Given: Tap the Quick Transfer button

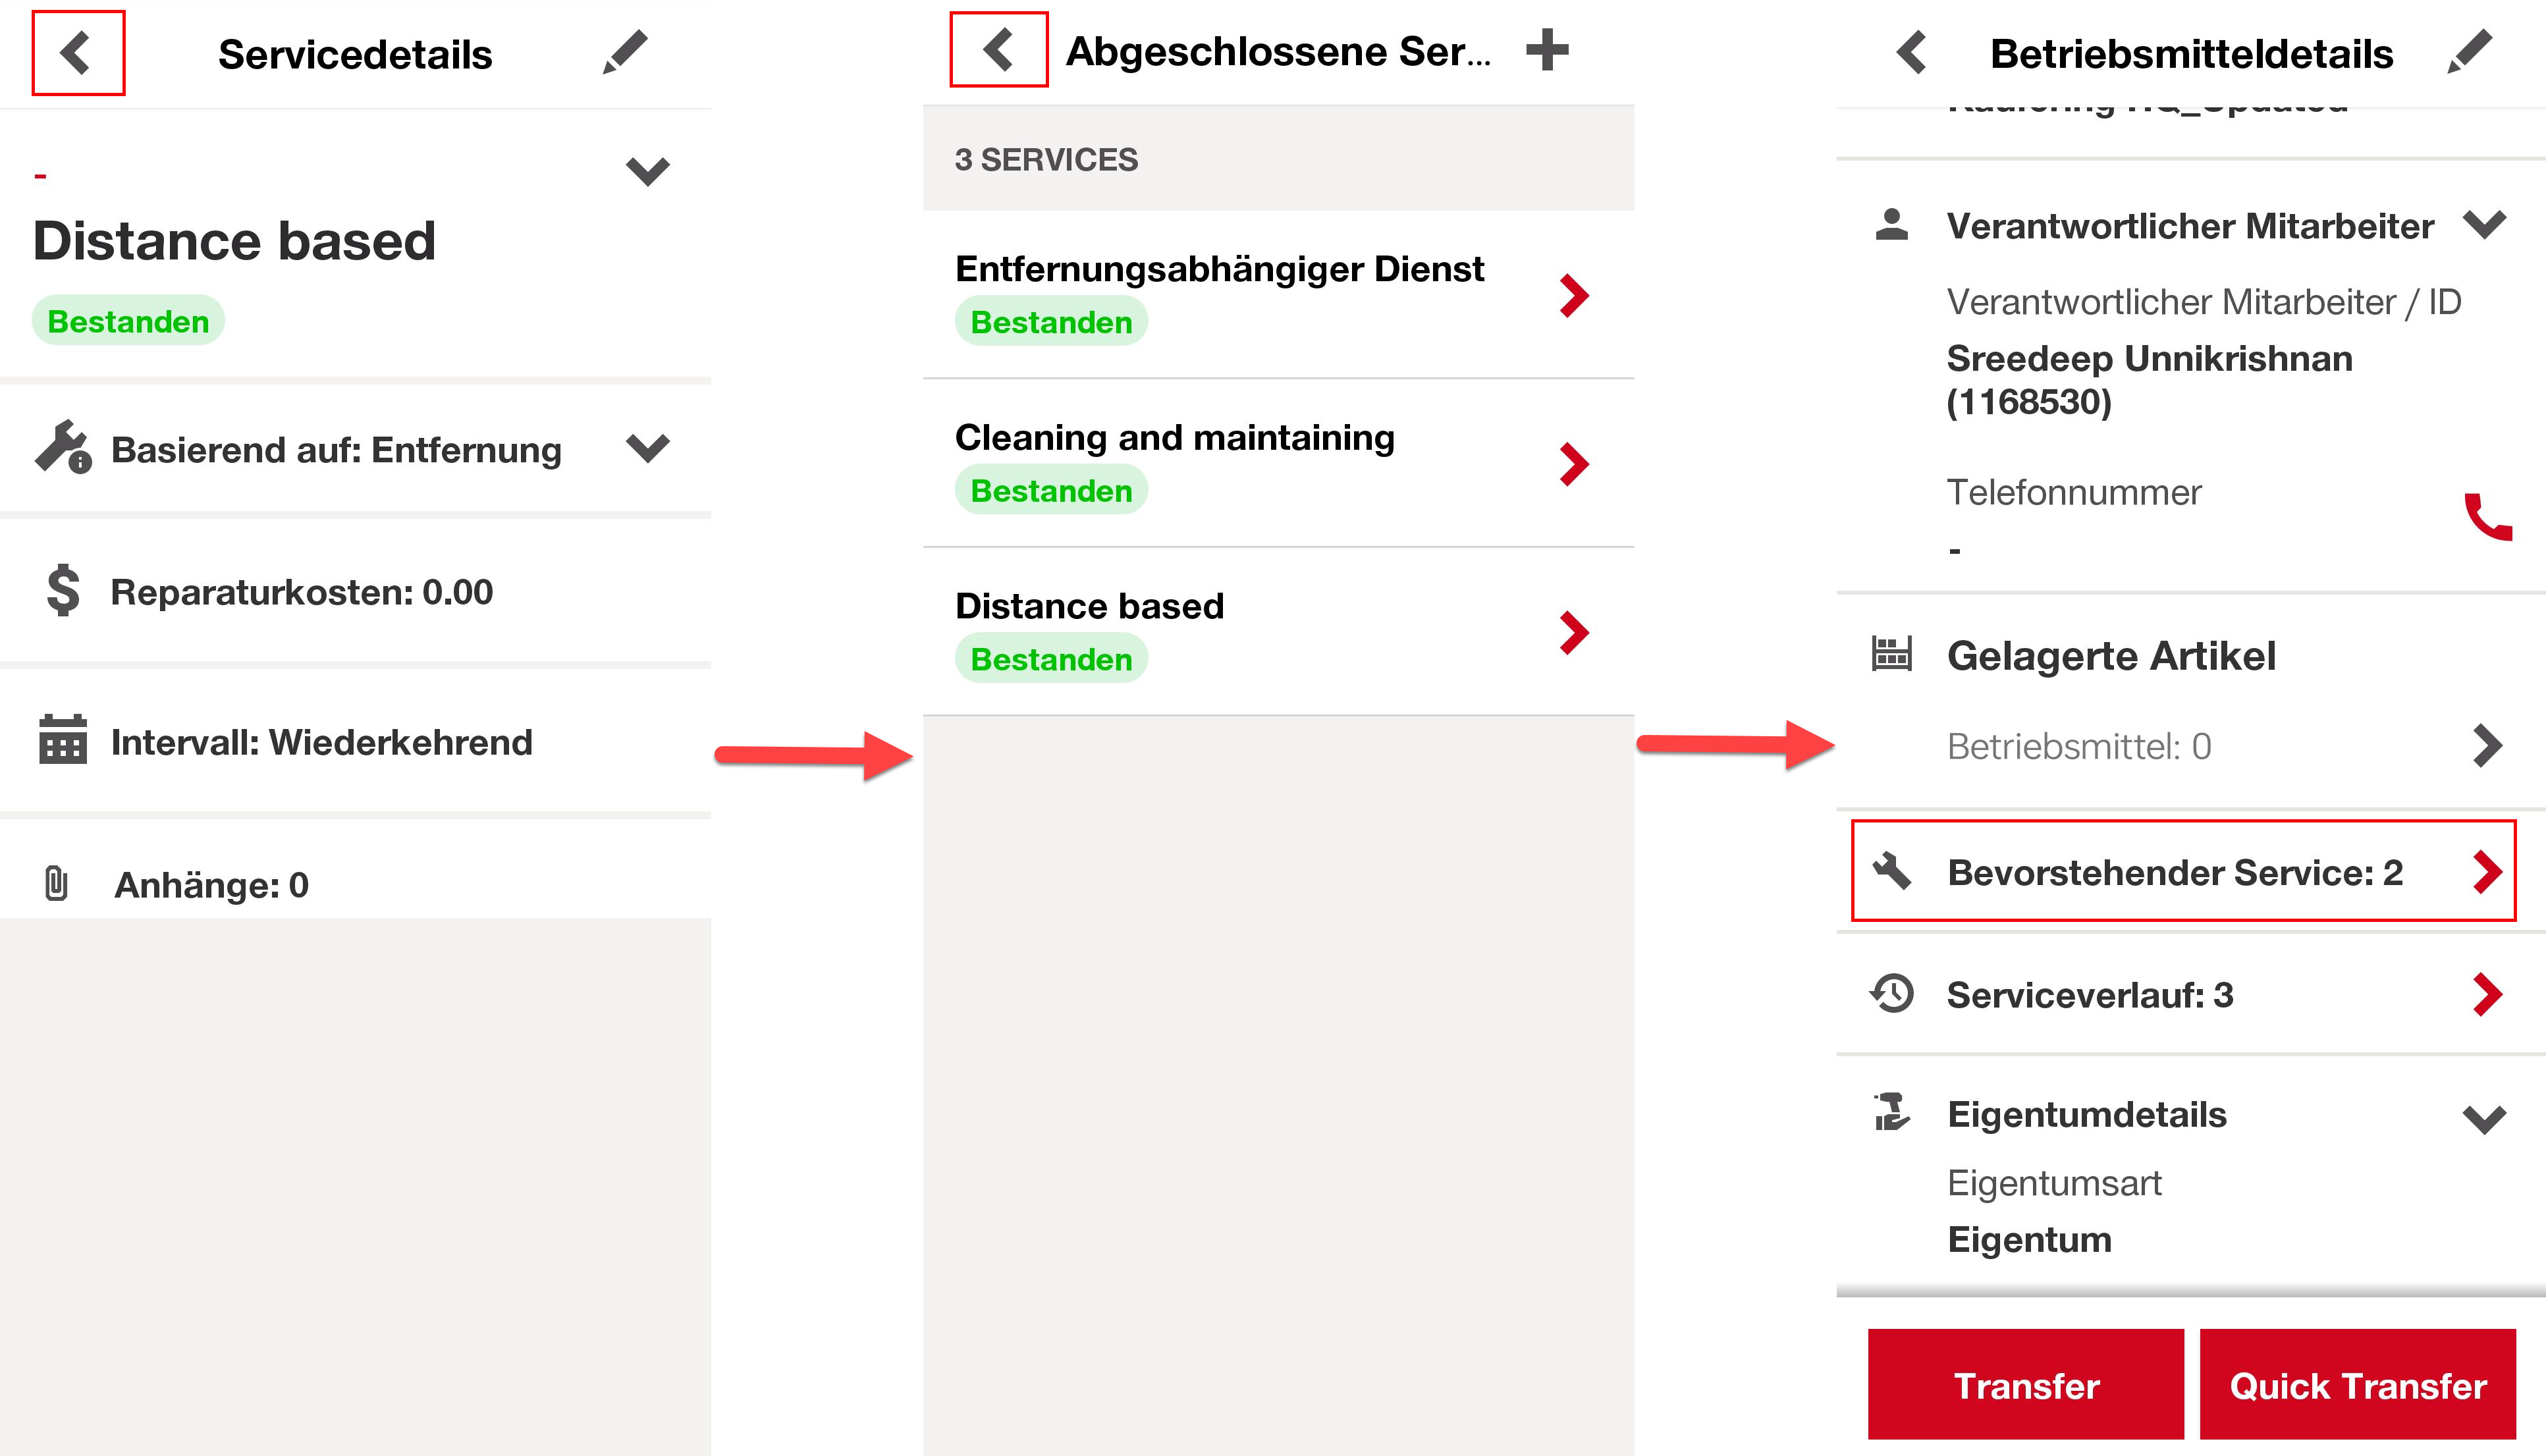Looking at the screenshot, I should (x=2357, y=1385).
